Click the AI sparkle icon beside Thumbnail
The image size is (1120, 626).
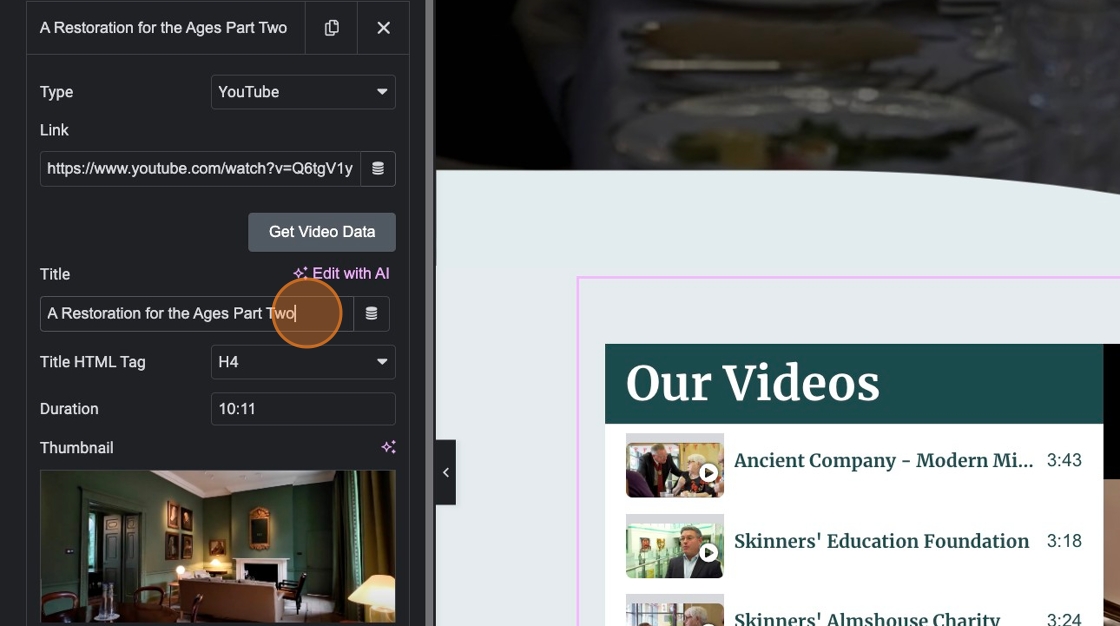(388, 447)
